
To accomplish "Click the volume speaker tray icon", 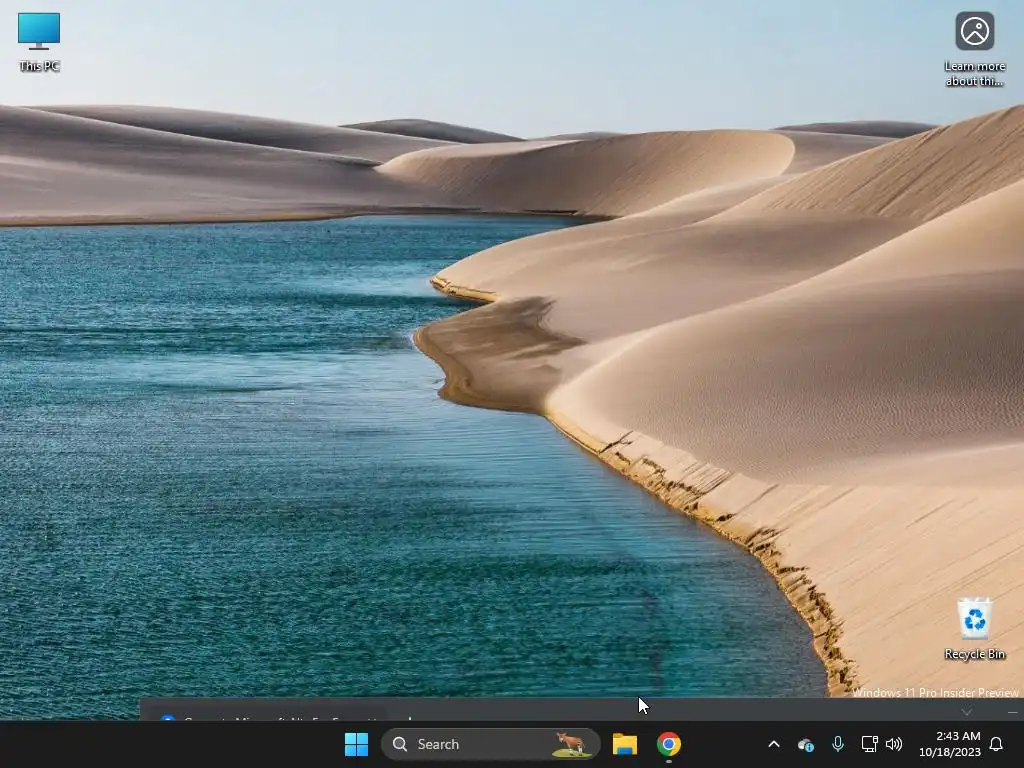I will coord(894,744).
